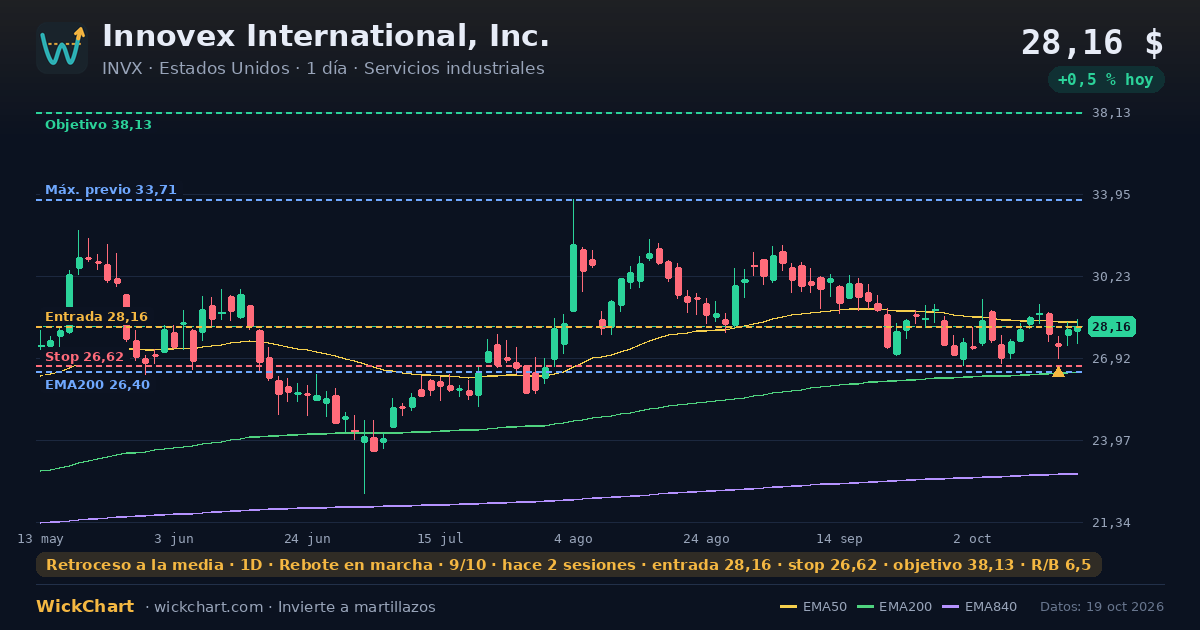Click the 4 ago date label
Image resolution: width=1200 pixels, height=630 pixels.
pyautogui.click(x=573, y=539)
